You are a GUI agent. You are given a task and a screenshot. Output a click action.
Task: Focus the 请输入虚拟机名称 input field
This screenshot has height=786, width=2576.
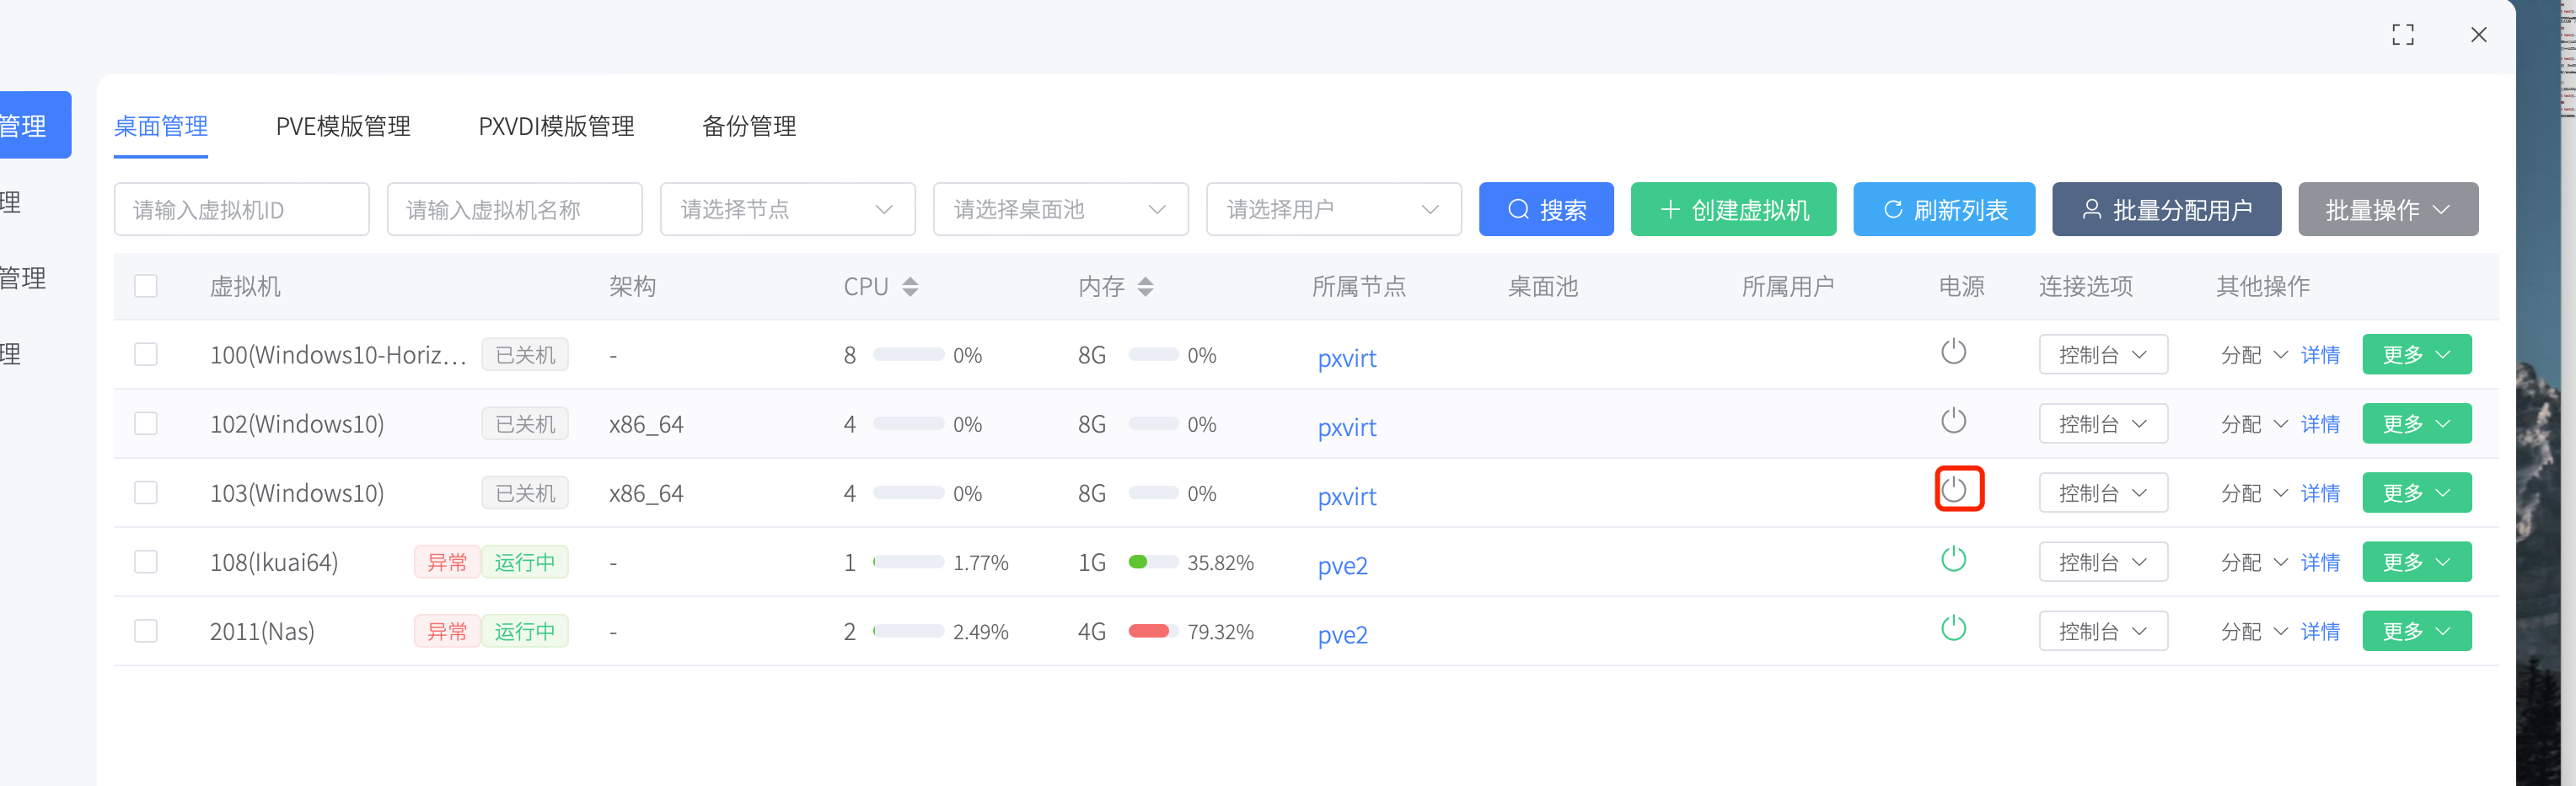pyautogui.click(x=514, y=209)
